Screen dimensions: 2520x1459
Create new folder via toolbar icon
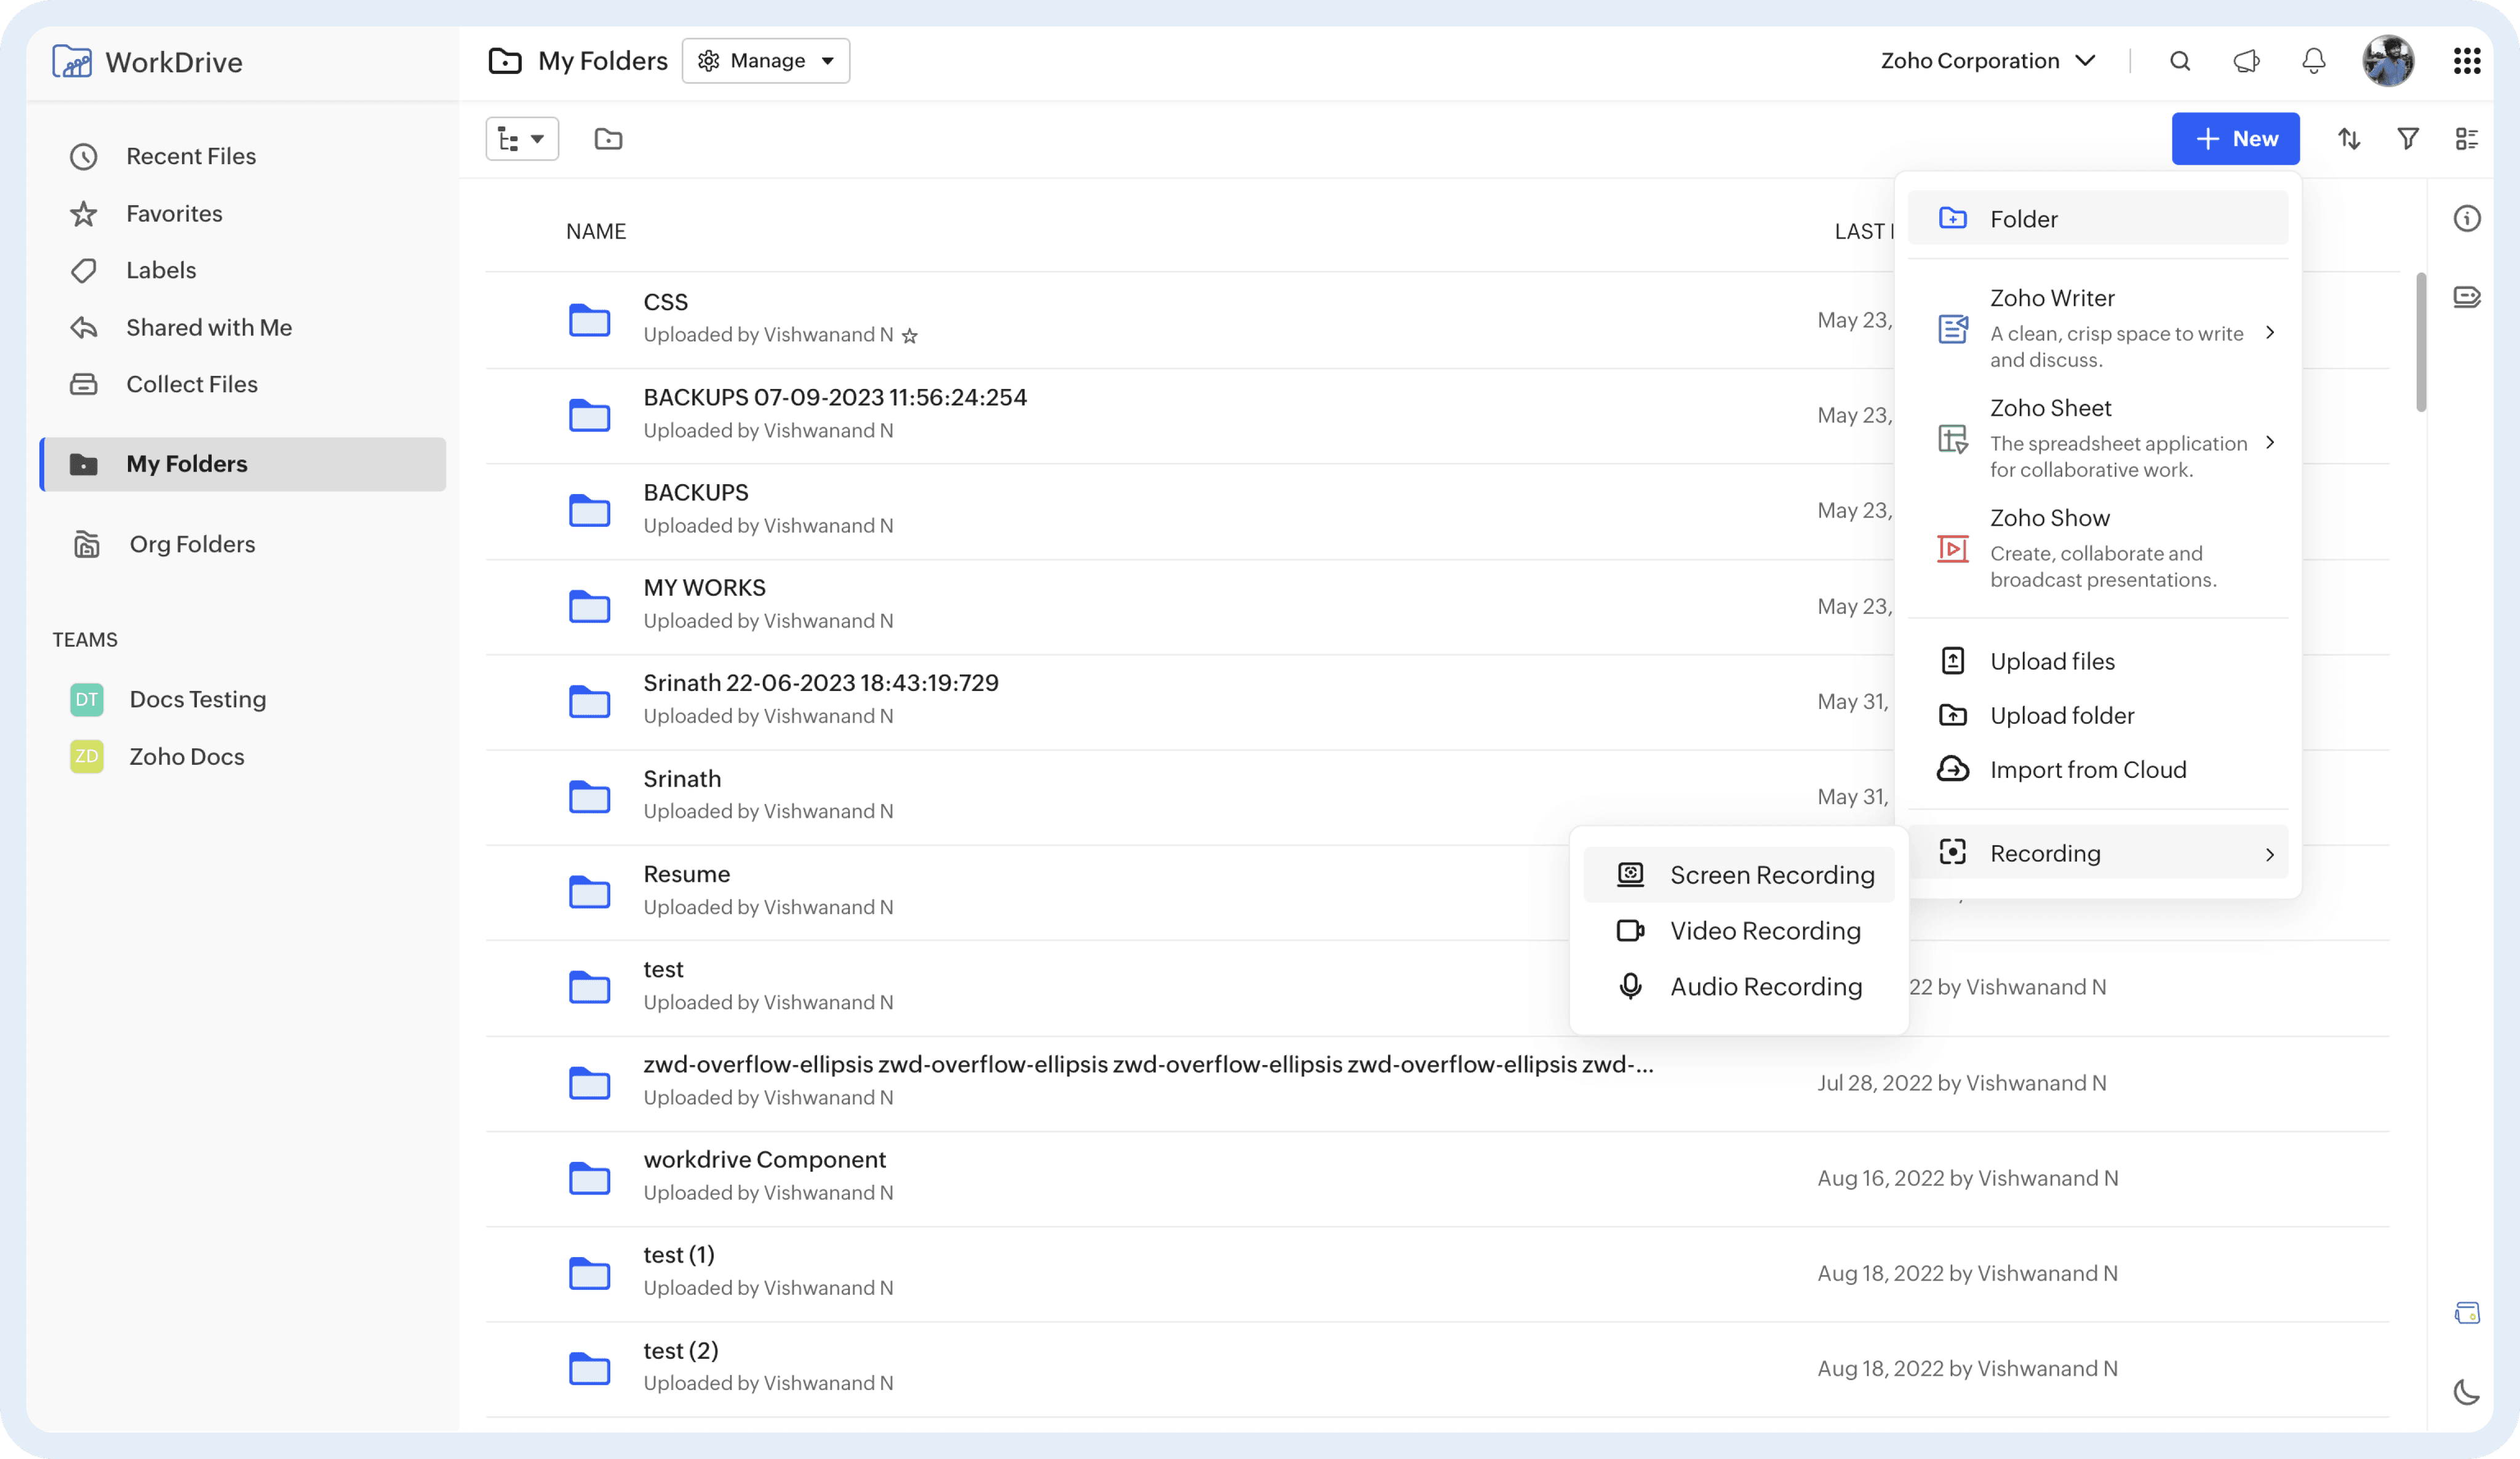click(x=608, y=139)
